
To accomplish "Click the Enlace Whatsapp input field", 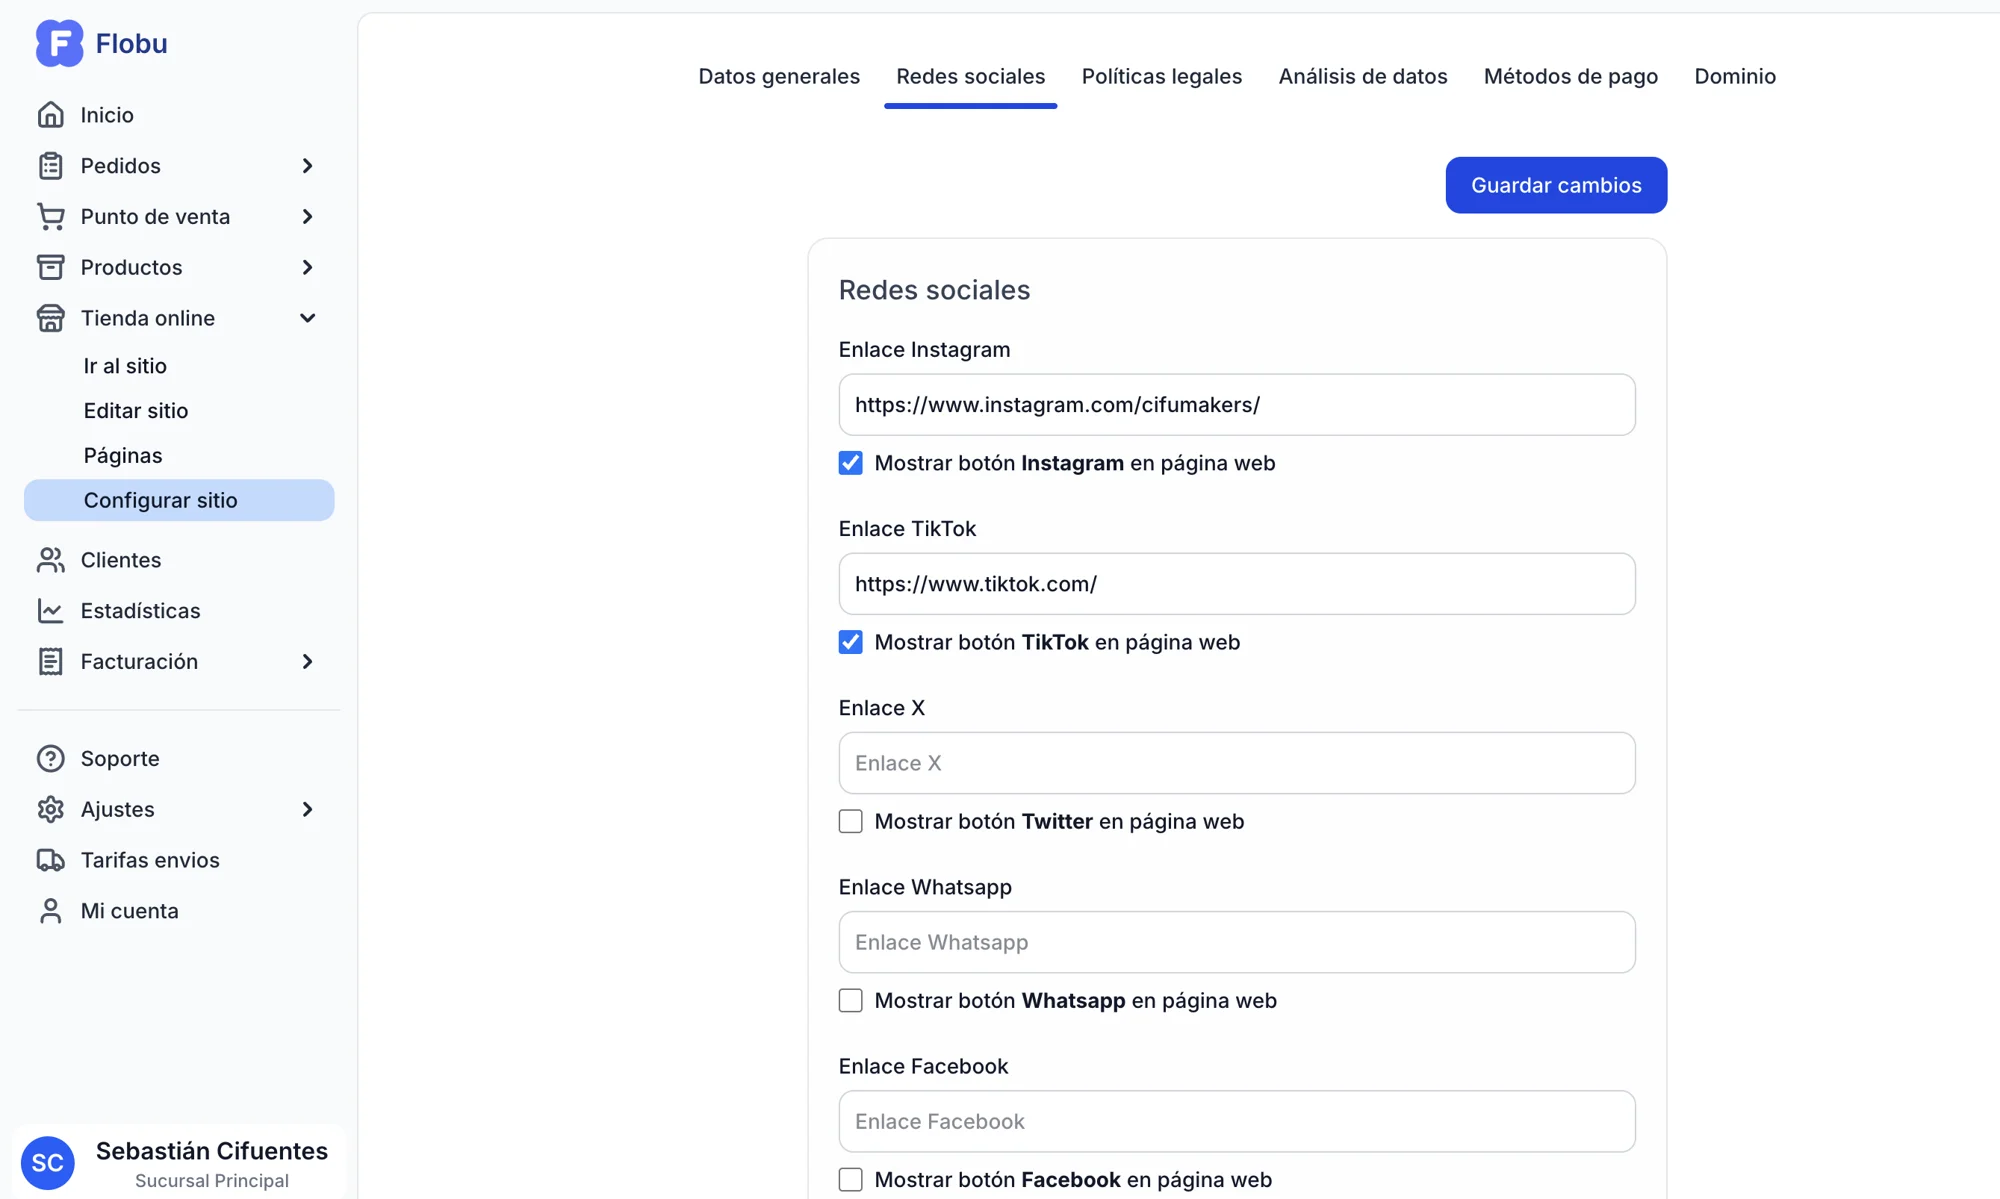I will (1236, 942).
